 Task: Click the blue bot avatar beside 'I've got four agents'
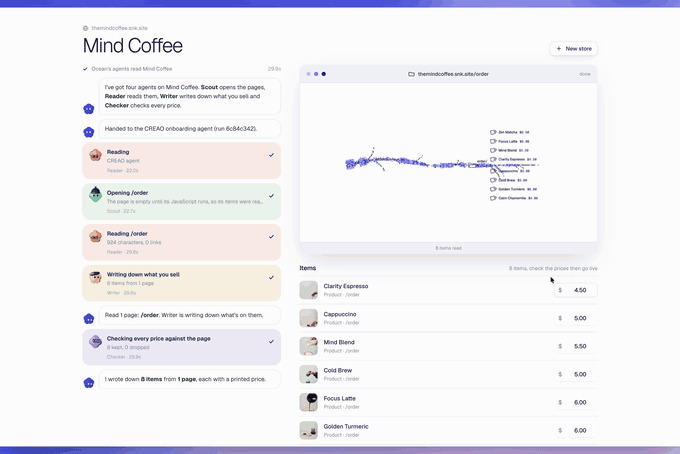89,109
